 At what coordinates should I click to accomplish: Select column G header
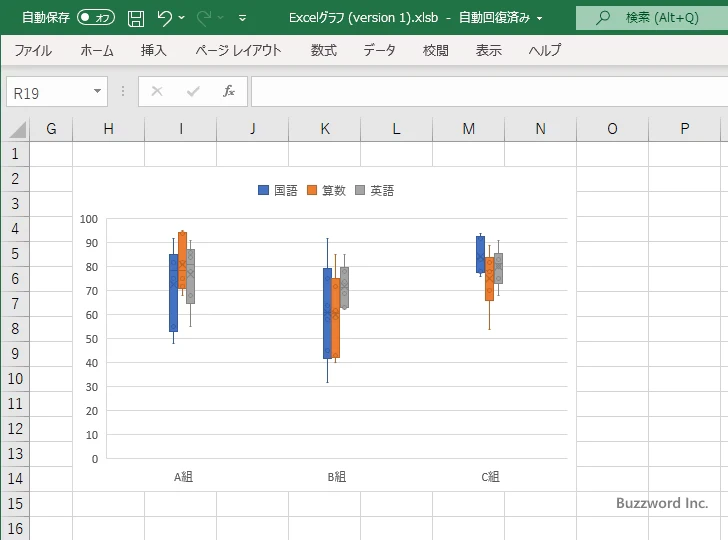point(51,129)
